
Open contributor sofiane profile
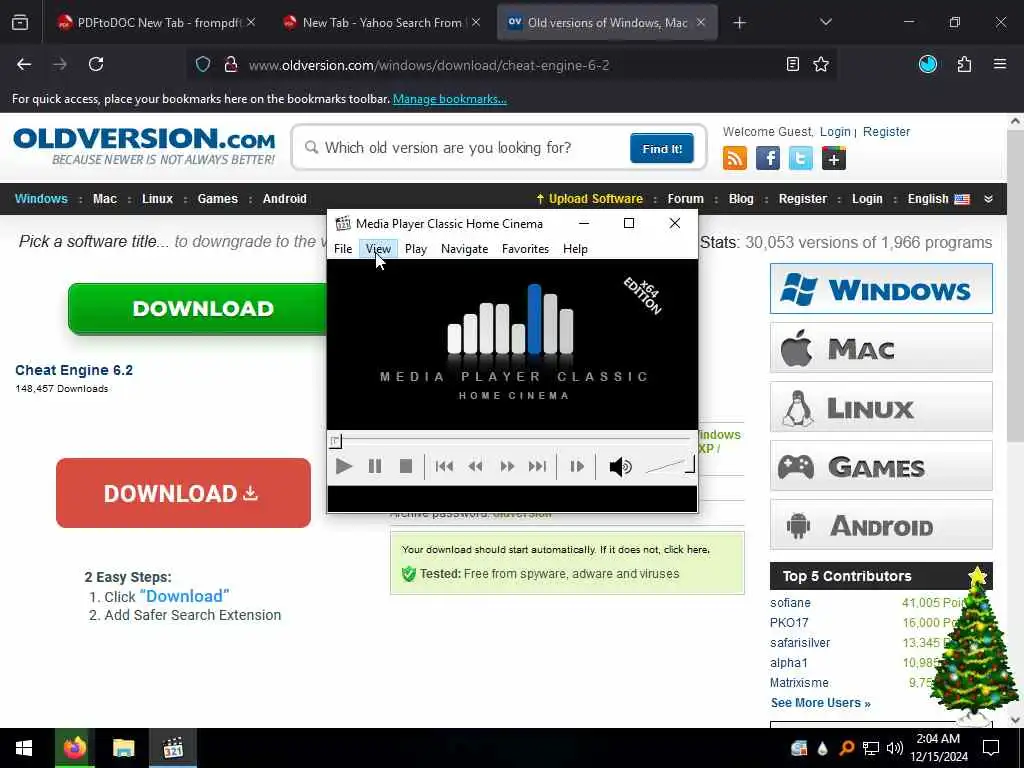click(790, 603)
